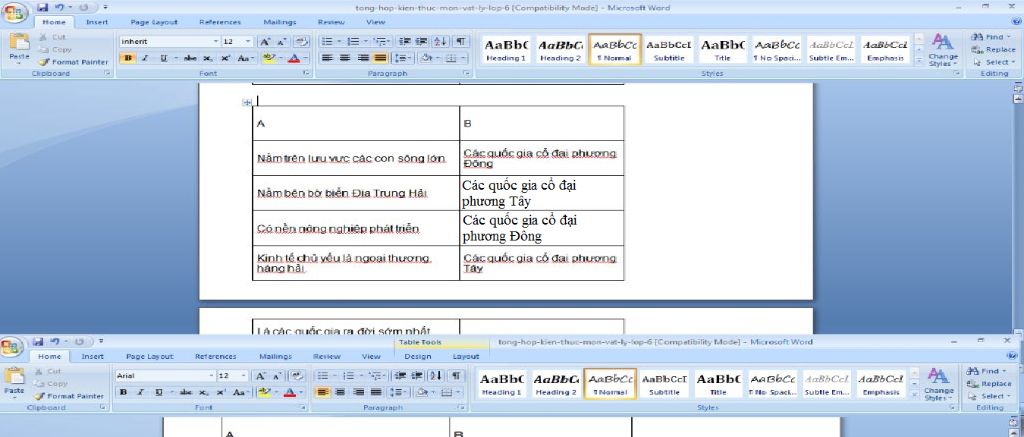Open Review tab in inherit-font window
This screenshot has width=1024, height=437.
tap(330, 22)
